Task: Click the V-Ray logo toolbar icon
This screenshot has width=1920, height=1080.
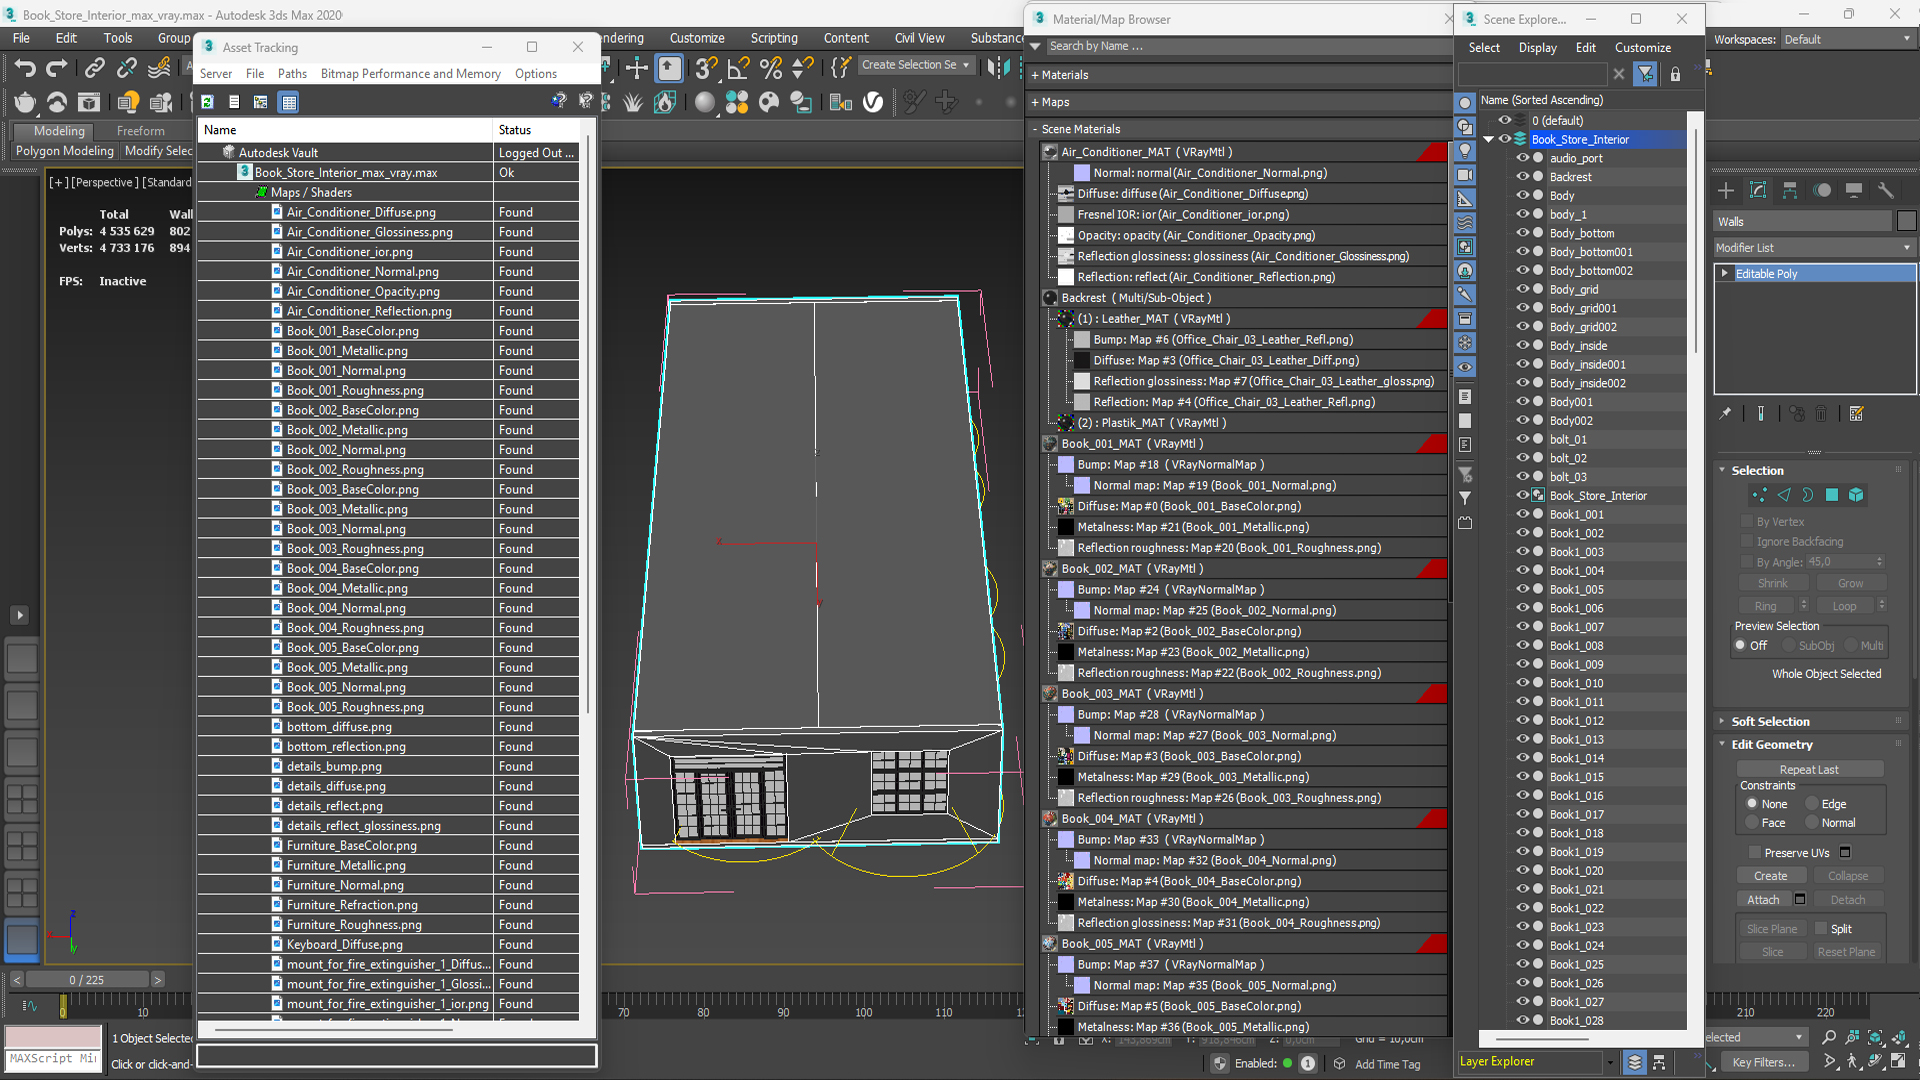Action: point(873,102)
